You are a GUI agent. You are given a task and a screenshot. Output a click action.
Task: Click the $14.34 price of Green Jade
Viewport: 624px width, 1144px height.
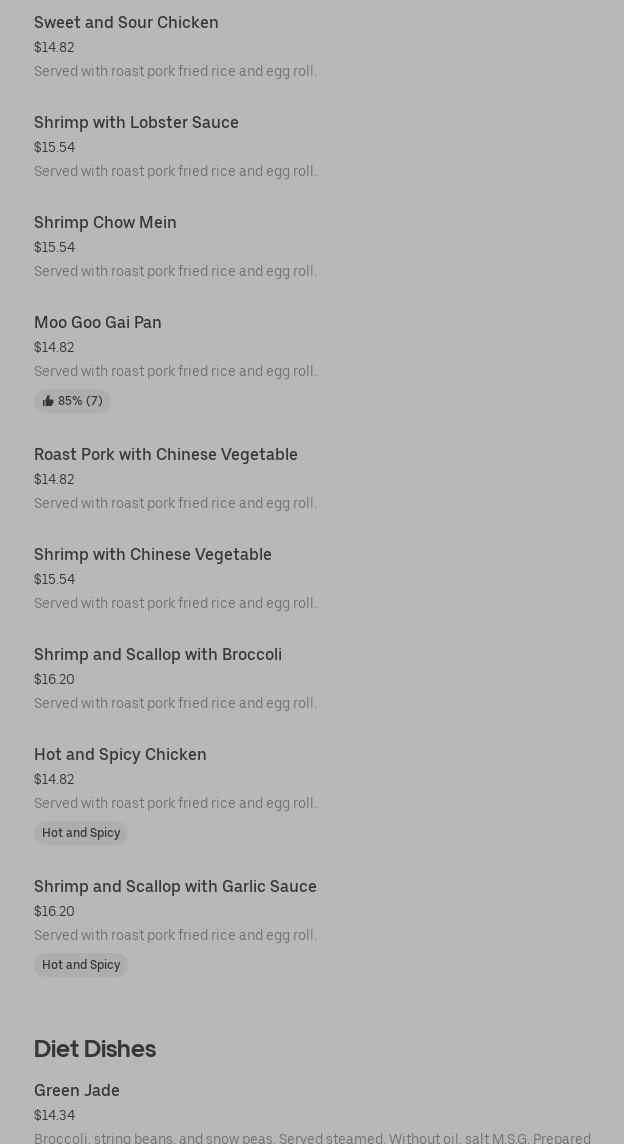(x=54, y=1115)
